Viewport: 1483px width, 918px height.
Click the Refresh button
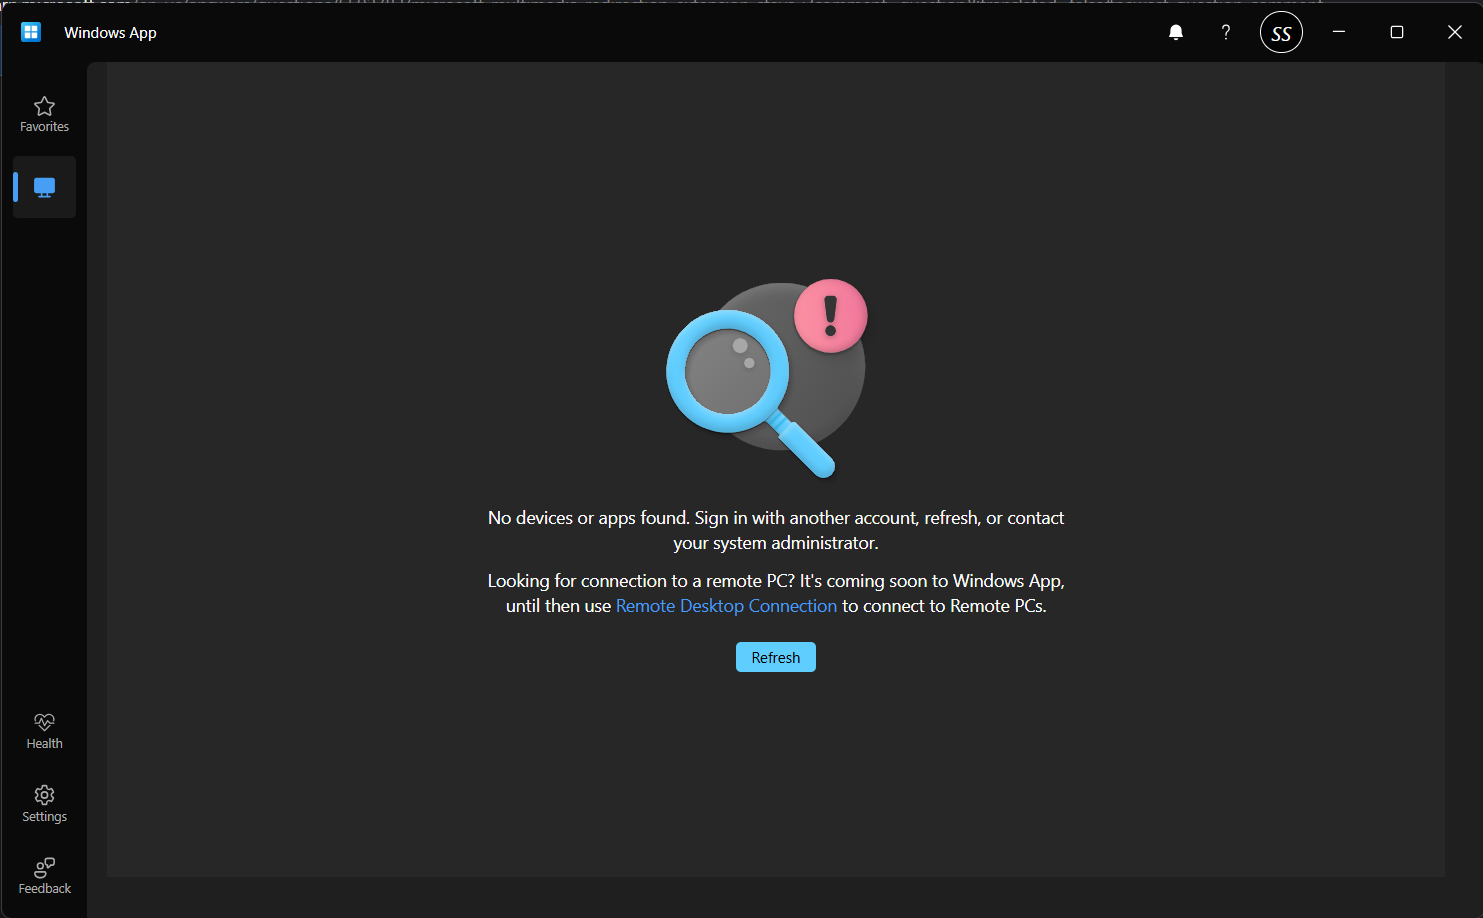coord(776,657)
